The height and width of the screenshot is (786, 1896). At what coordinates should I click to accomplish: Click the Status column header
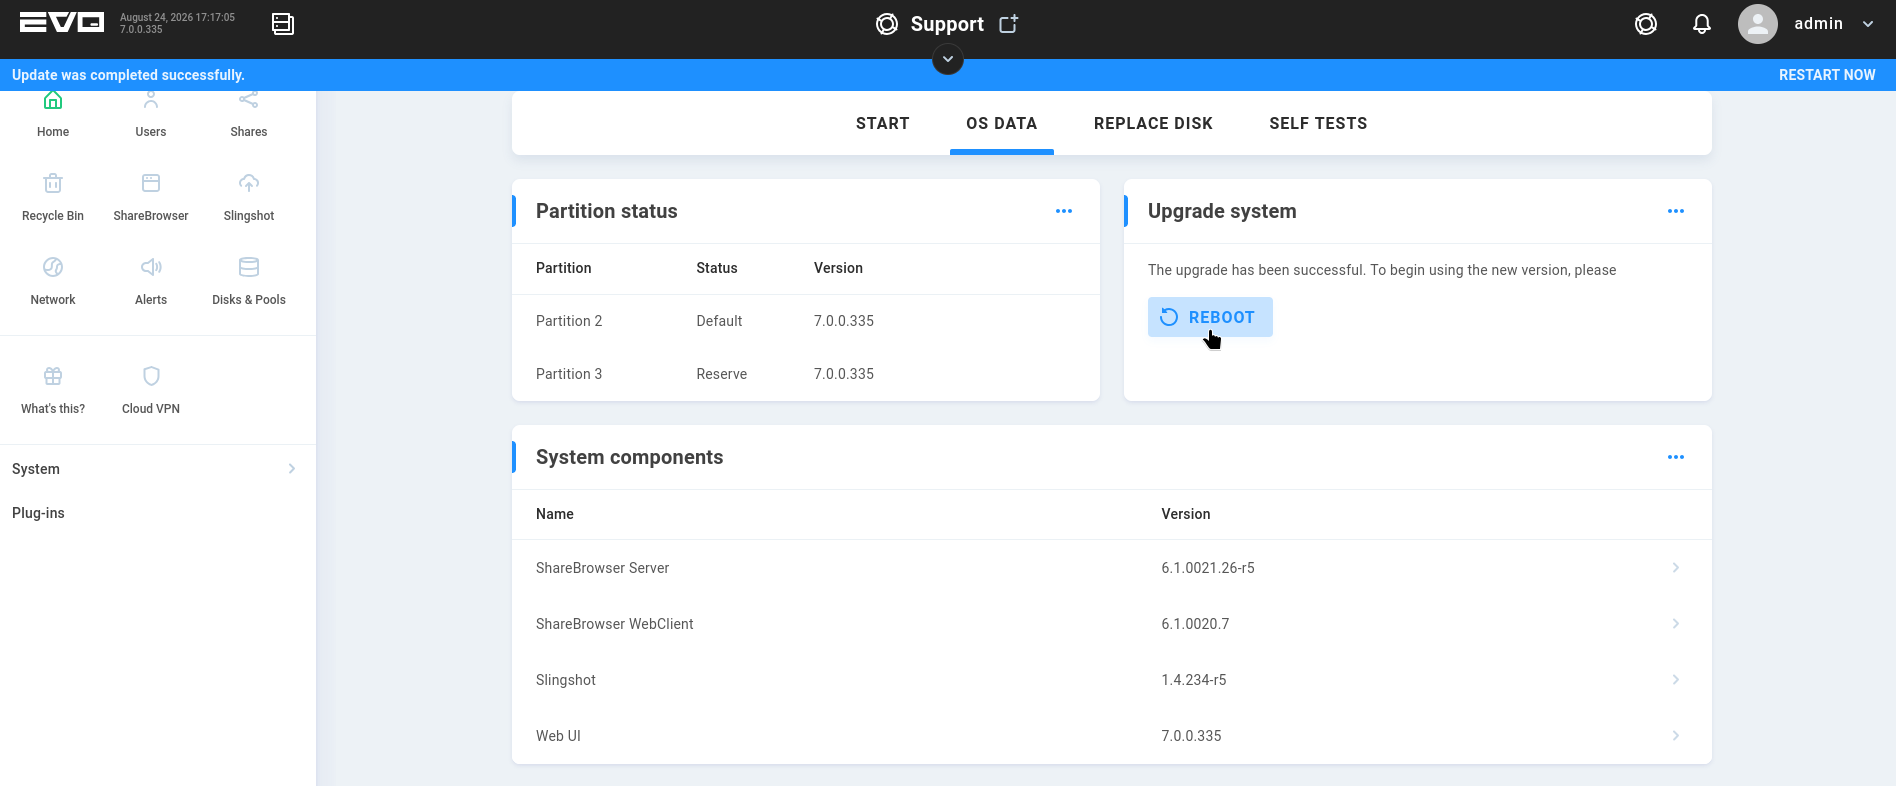coord(717,268)
